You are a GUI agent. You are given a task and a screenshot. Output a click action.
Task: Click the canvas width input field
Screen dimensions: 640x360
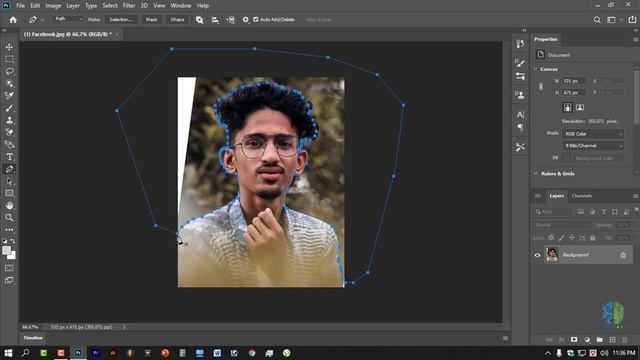pos(573,81)
